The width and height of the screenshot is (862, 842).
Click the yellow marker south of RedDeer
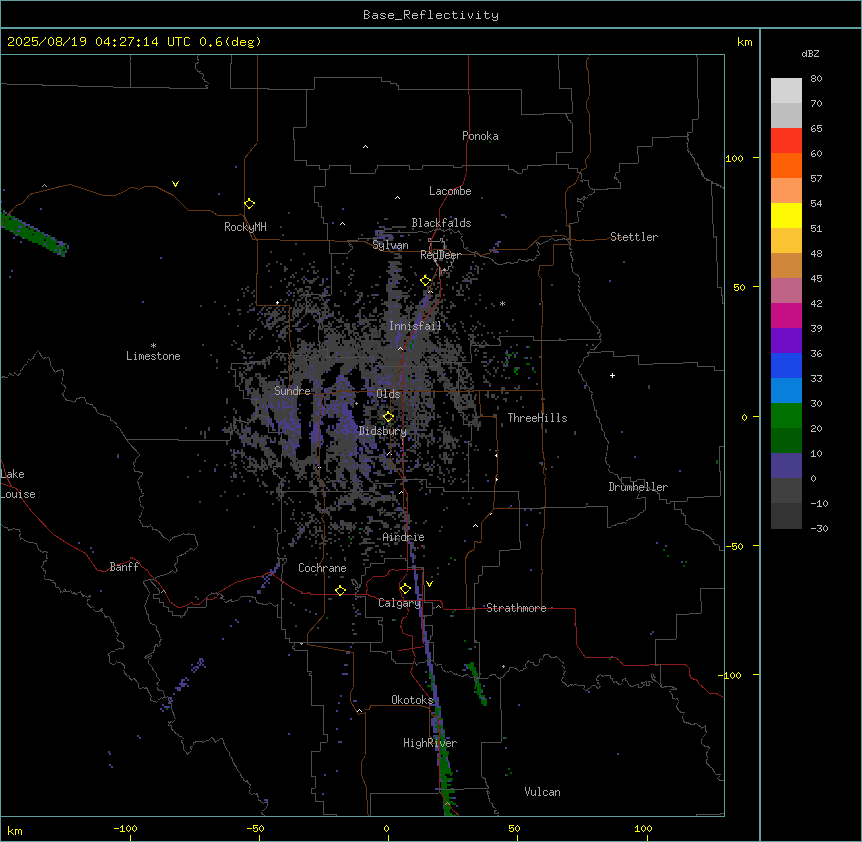(426, 281)
